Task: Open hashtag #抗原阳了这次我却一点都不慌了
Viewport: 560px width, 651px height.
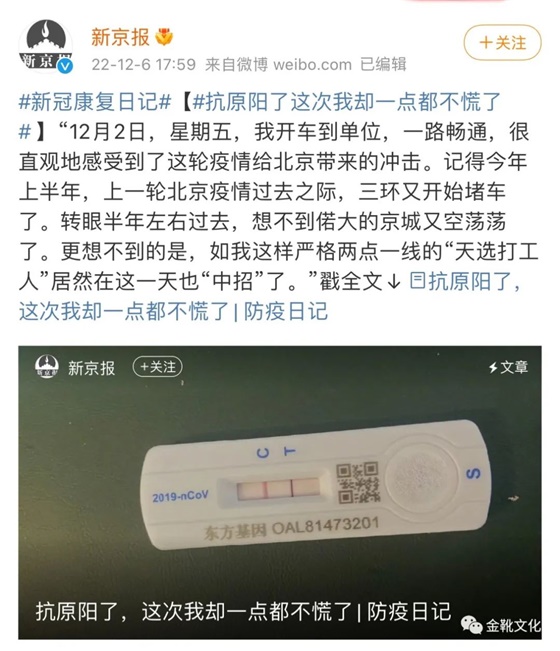Action: click(x=260, y=117)
